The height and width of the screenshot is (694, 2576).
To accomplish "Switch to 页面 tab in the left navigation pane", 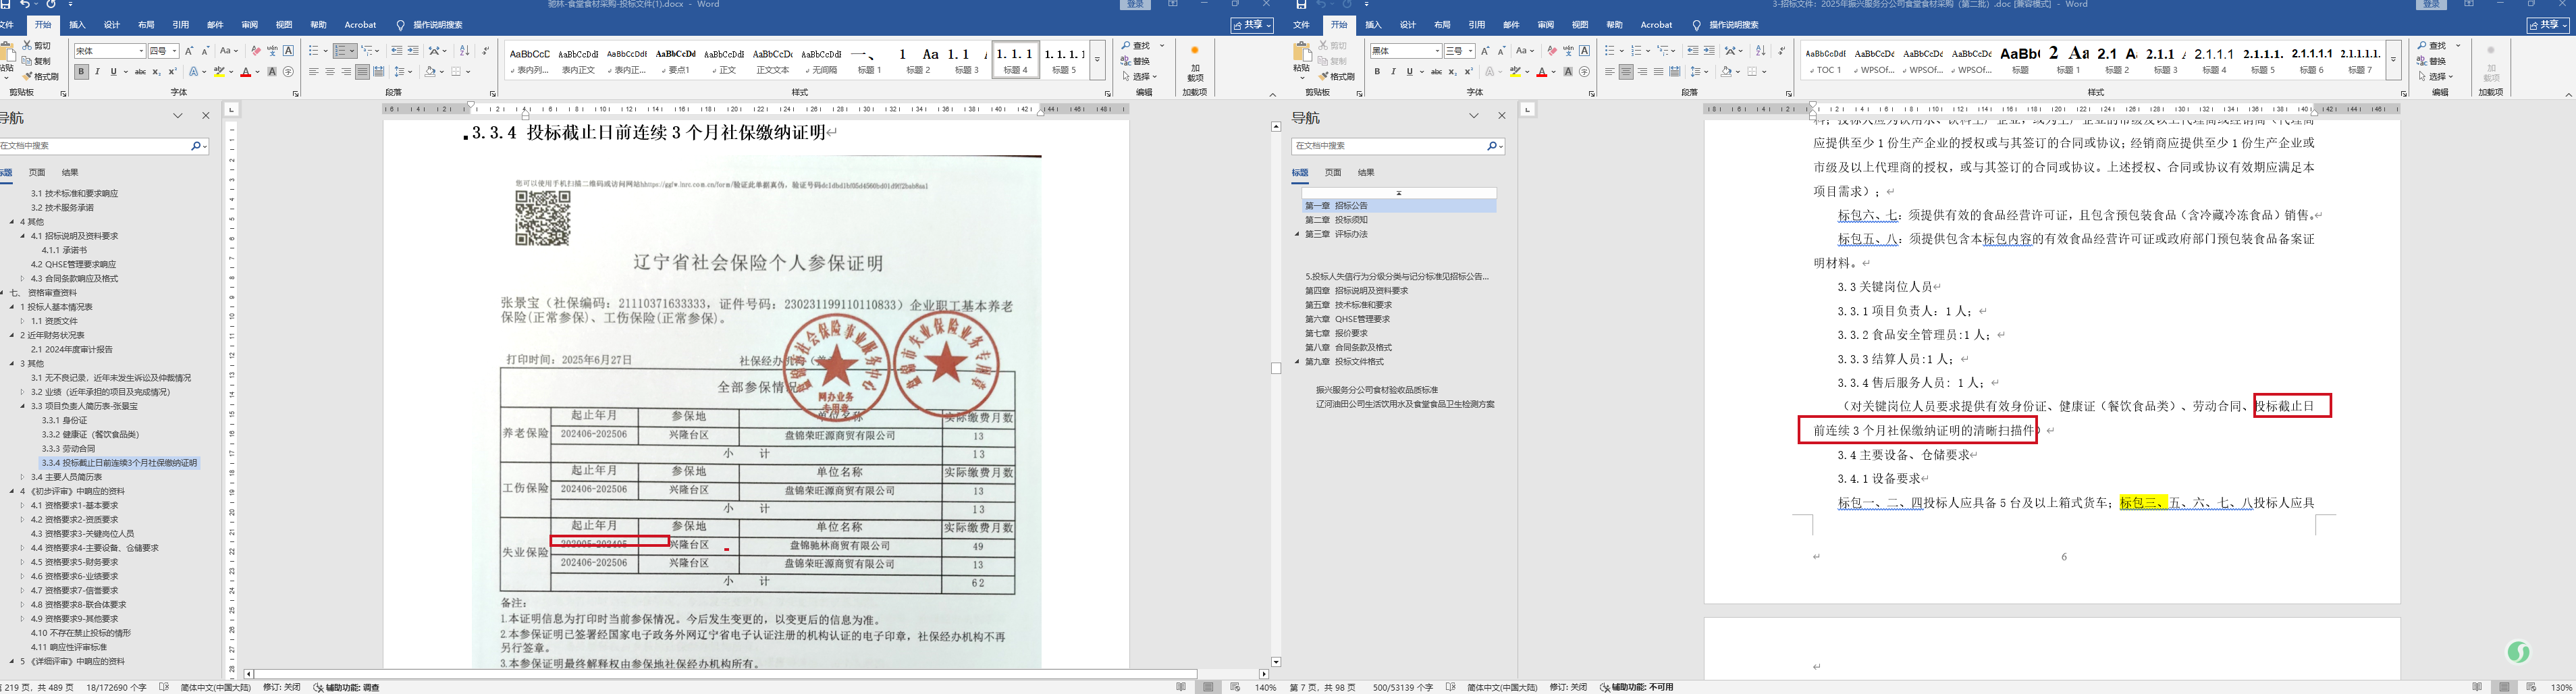I will click(x=37, y=172).
